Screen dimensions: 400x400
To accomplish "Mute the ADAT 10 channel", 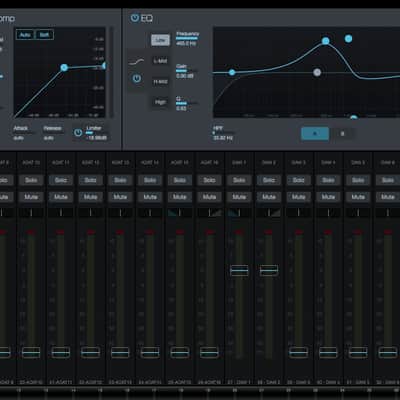I will click(x=31, y=197).
